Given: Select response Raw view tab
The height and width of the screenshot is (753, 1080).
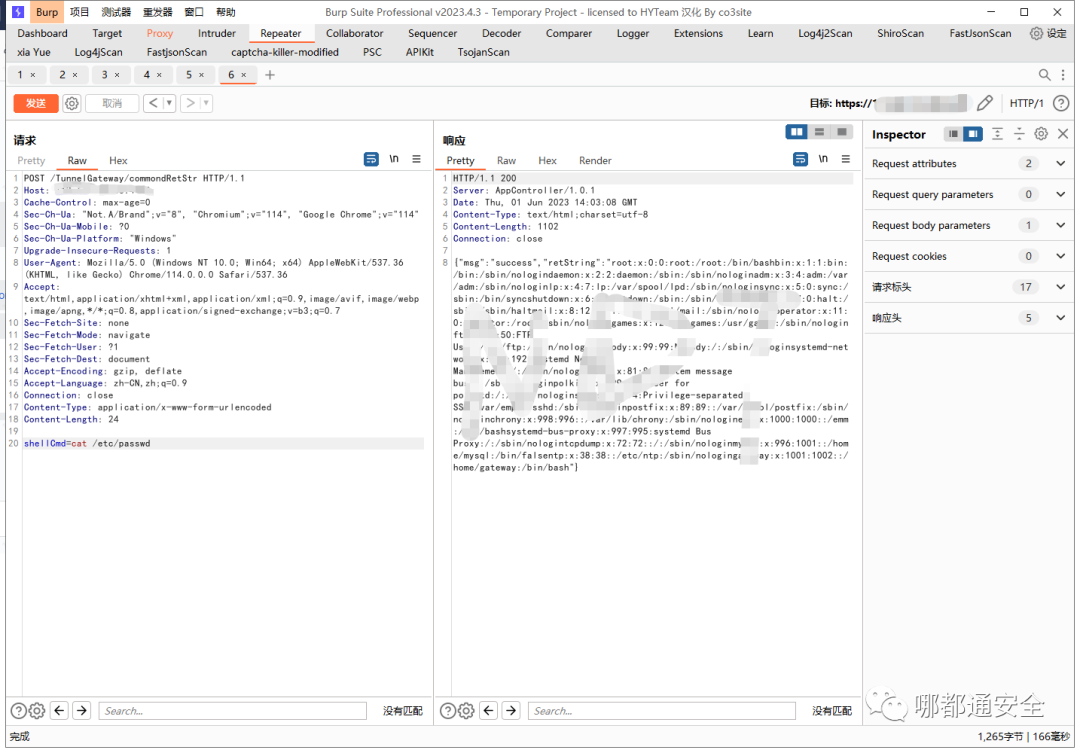Looking at the screenshot, I should 506,161.
